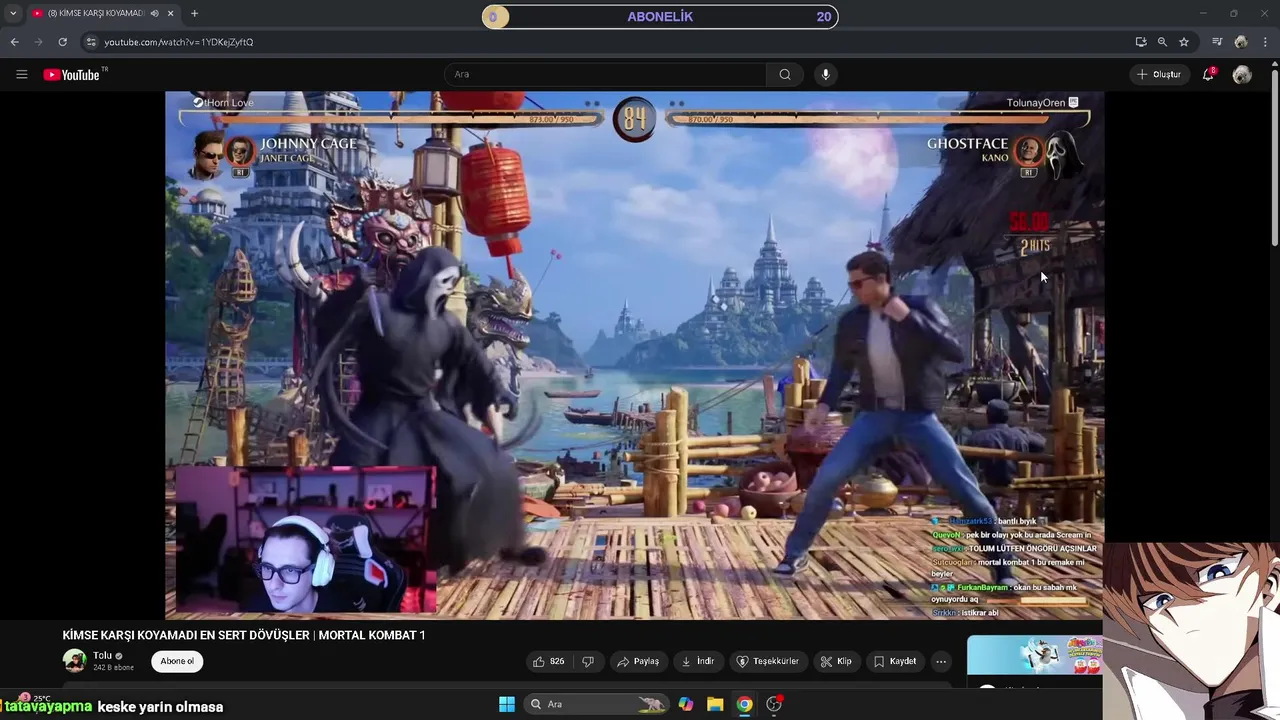
Task: Subscribe with the "Abone ol" button
Action: (178, 661)
